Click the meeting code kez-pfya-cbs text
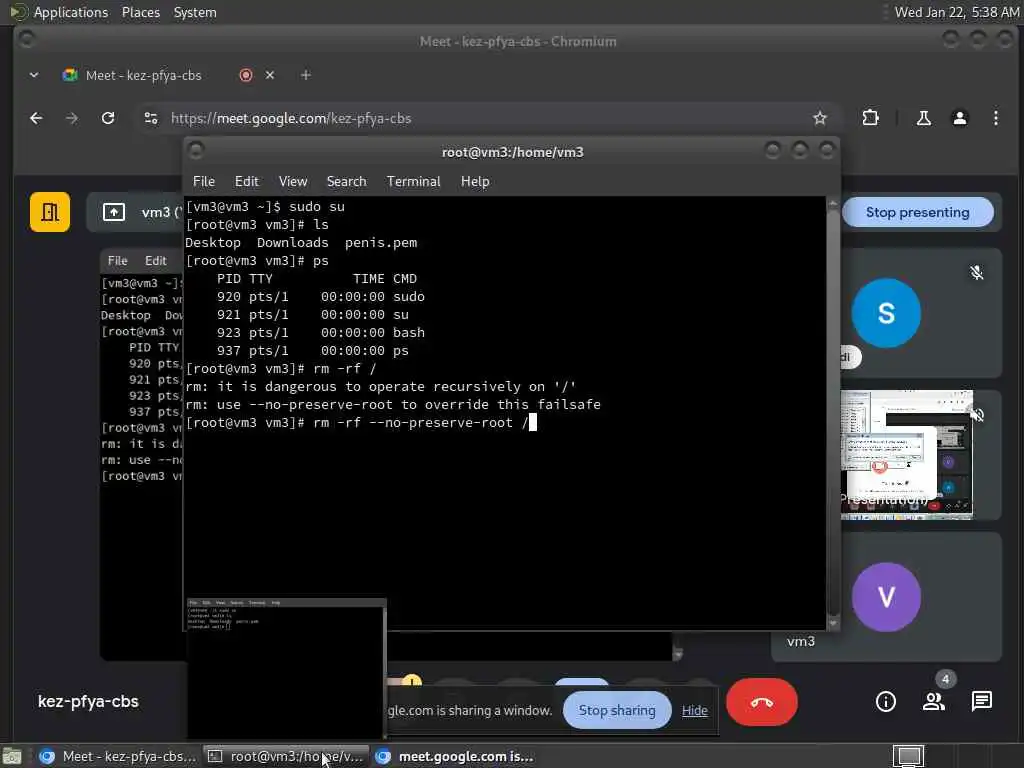This screenshot has height=768, width=1024. point(88,701)
